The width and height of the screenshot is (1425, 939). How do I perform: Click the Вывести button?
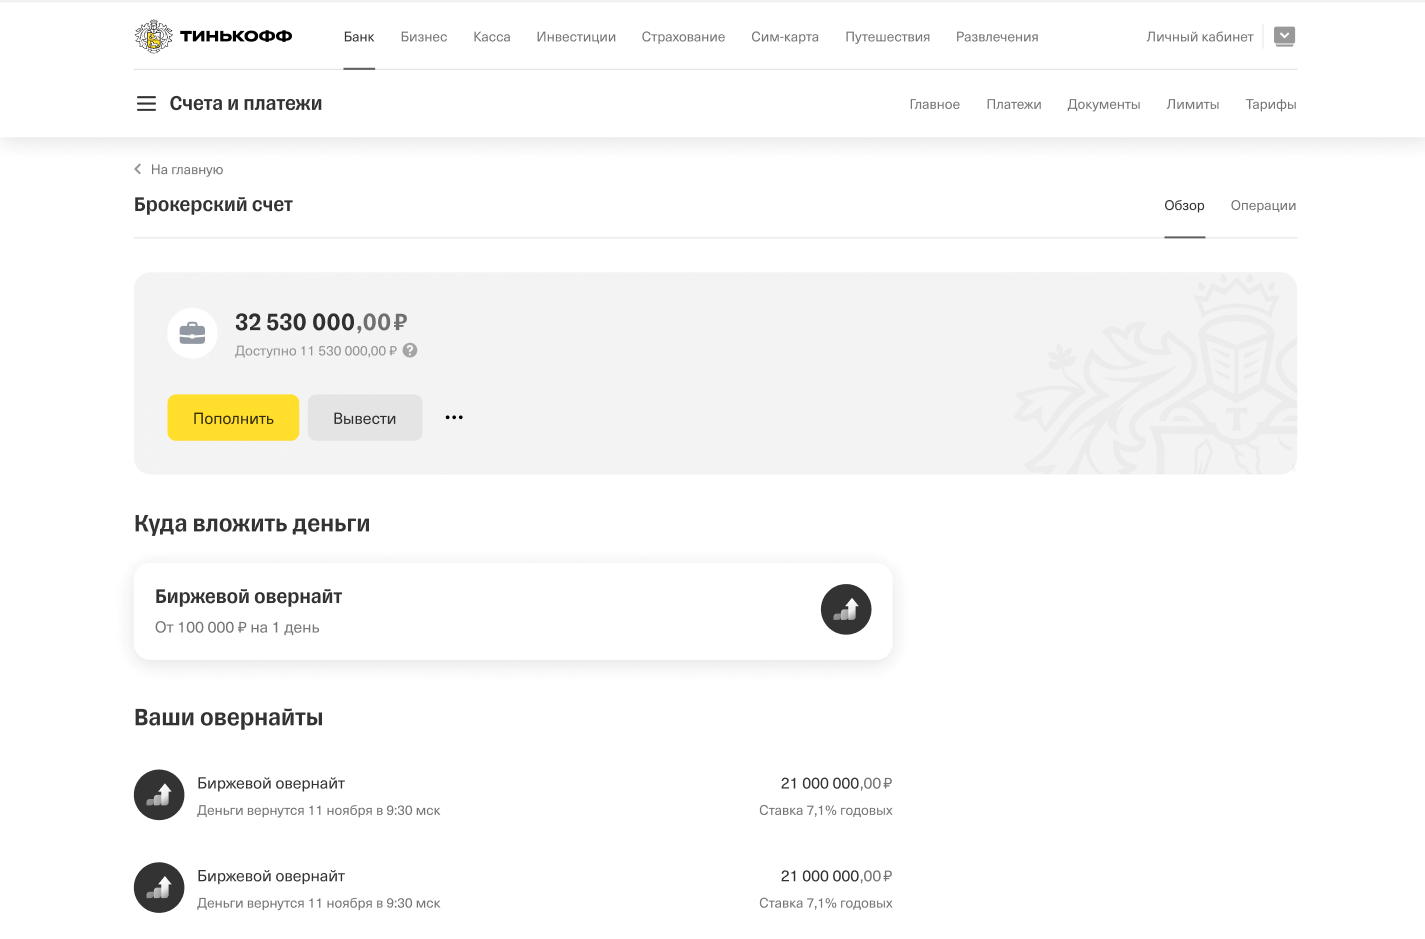pos(365,418)
